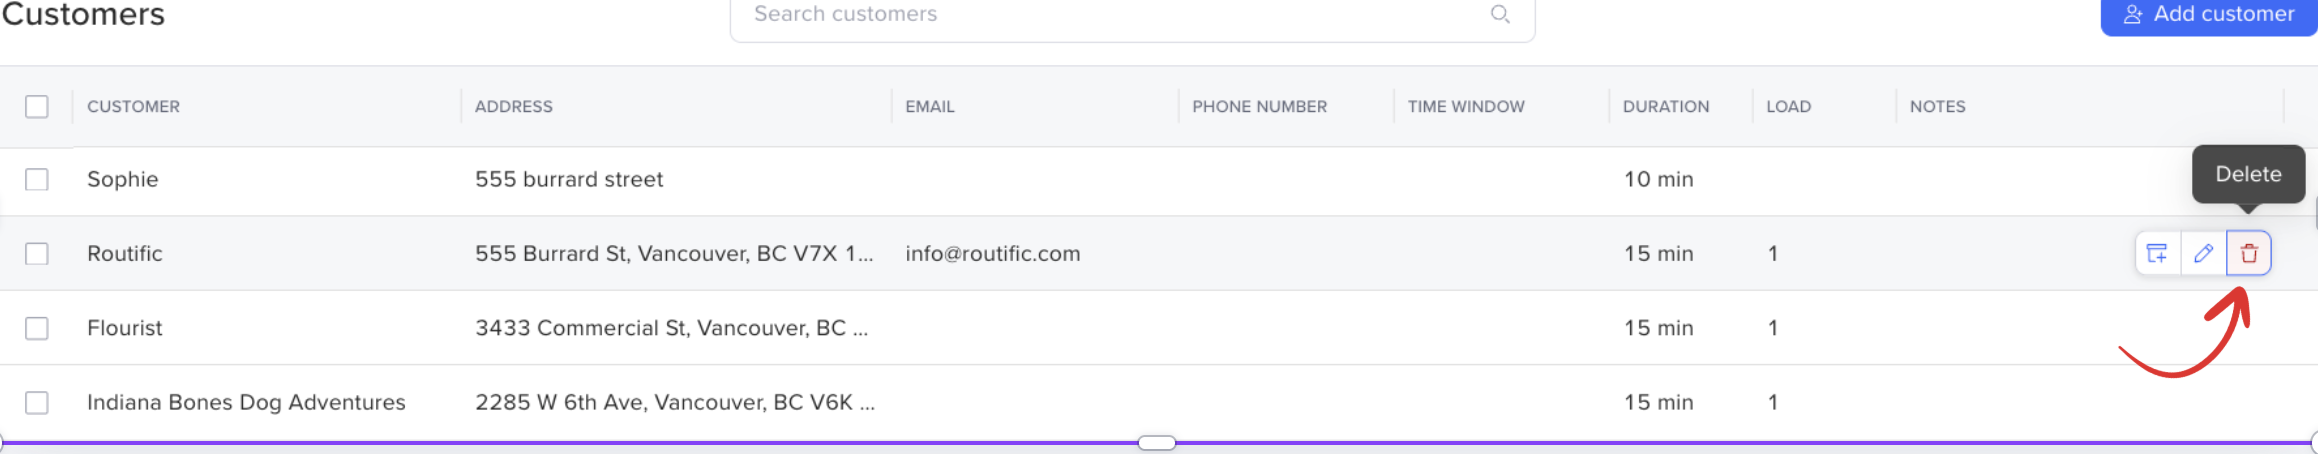Tick the Routific row checkbox
This screenshot has width=2318, height=454.
point(37,253)
